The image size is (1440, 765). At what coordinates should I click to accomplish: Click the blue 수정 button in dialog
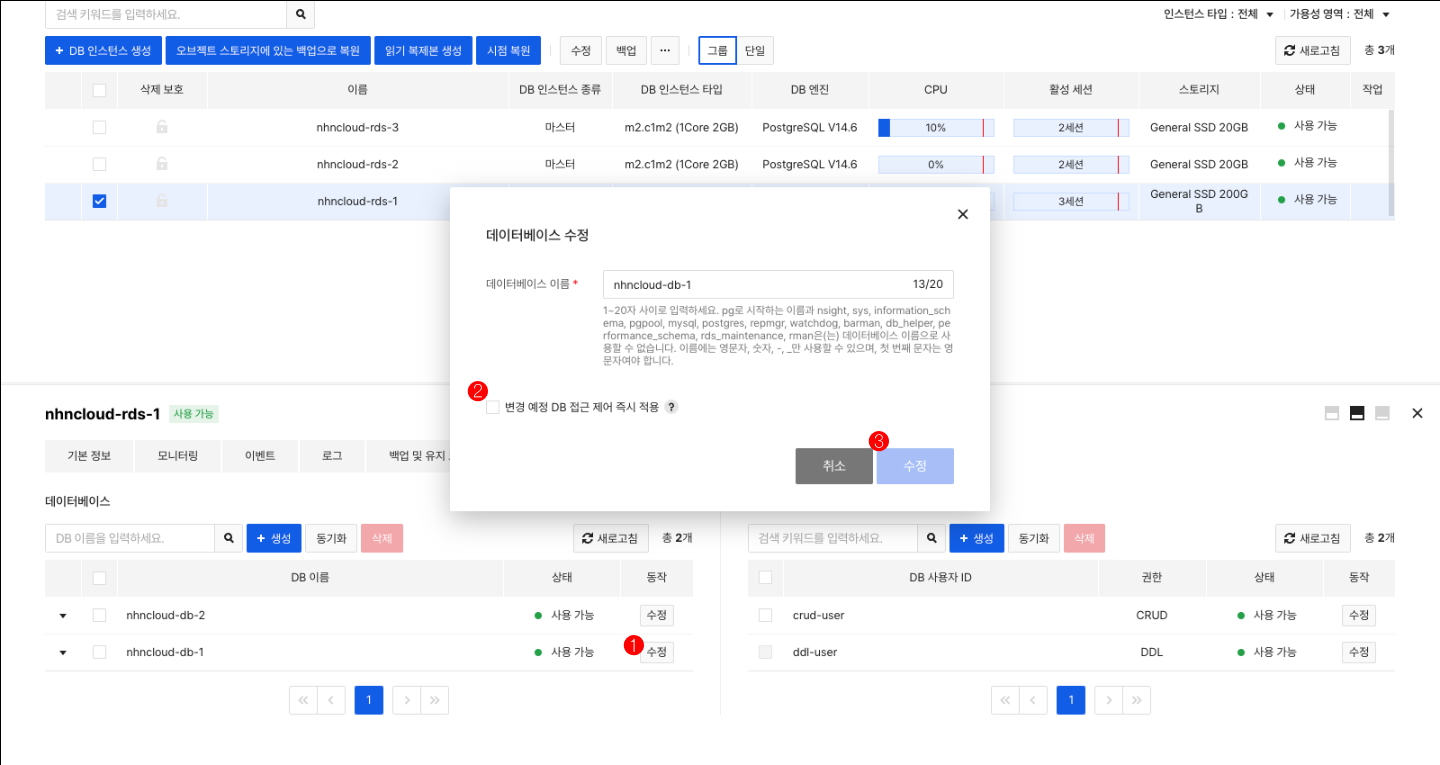(915, 466)
